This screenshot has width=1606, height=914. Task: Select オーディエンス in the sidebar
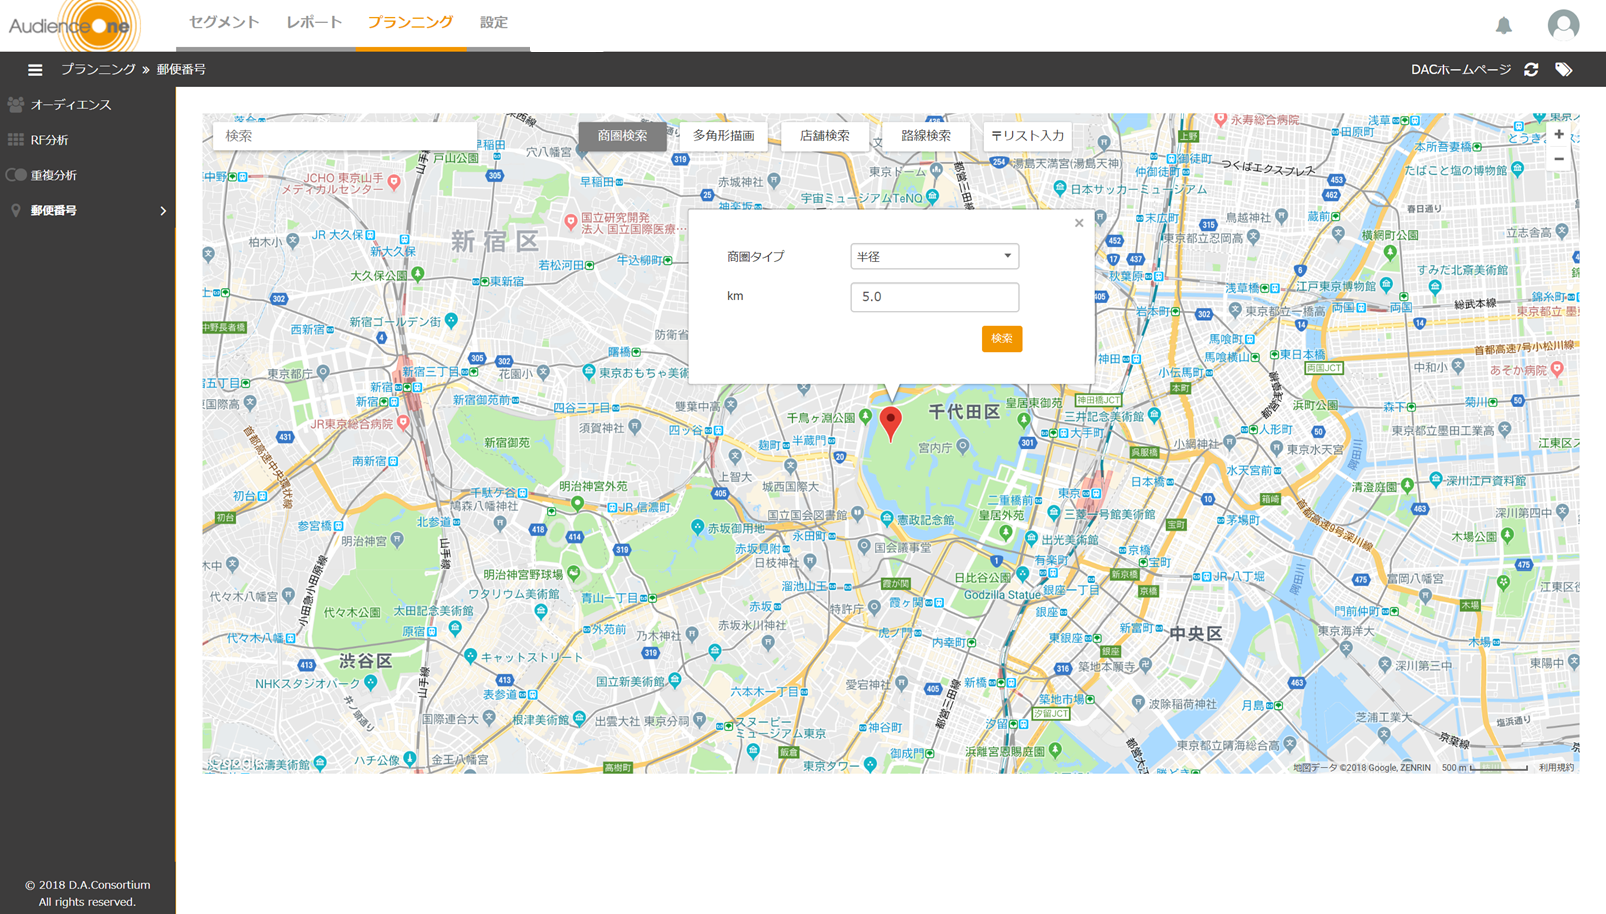(72, 104)
